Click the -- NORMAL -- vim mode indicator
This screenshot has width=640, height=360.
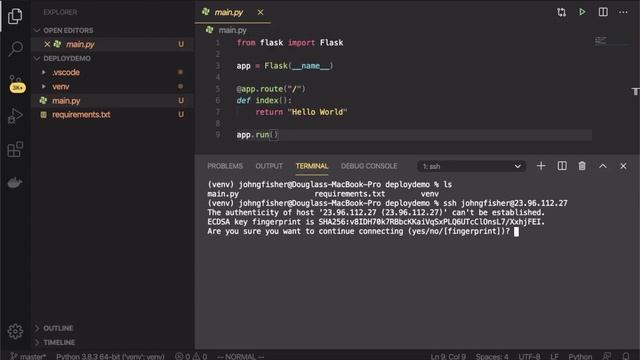pyautogui.click(x=240, y=356)
